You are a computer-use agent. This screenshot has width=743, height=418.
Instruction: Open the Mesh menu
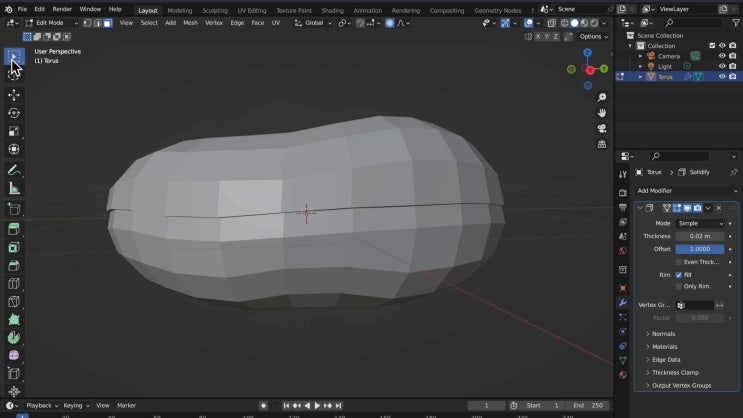(190, 23)
